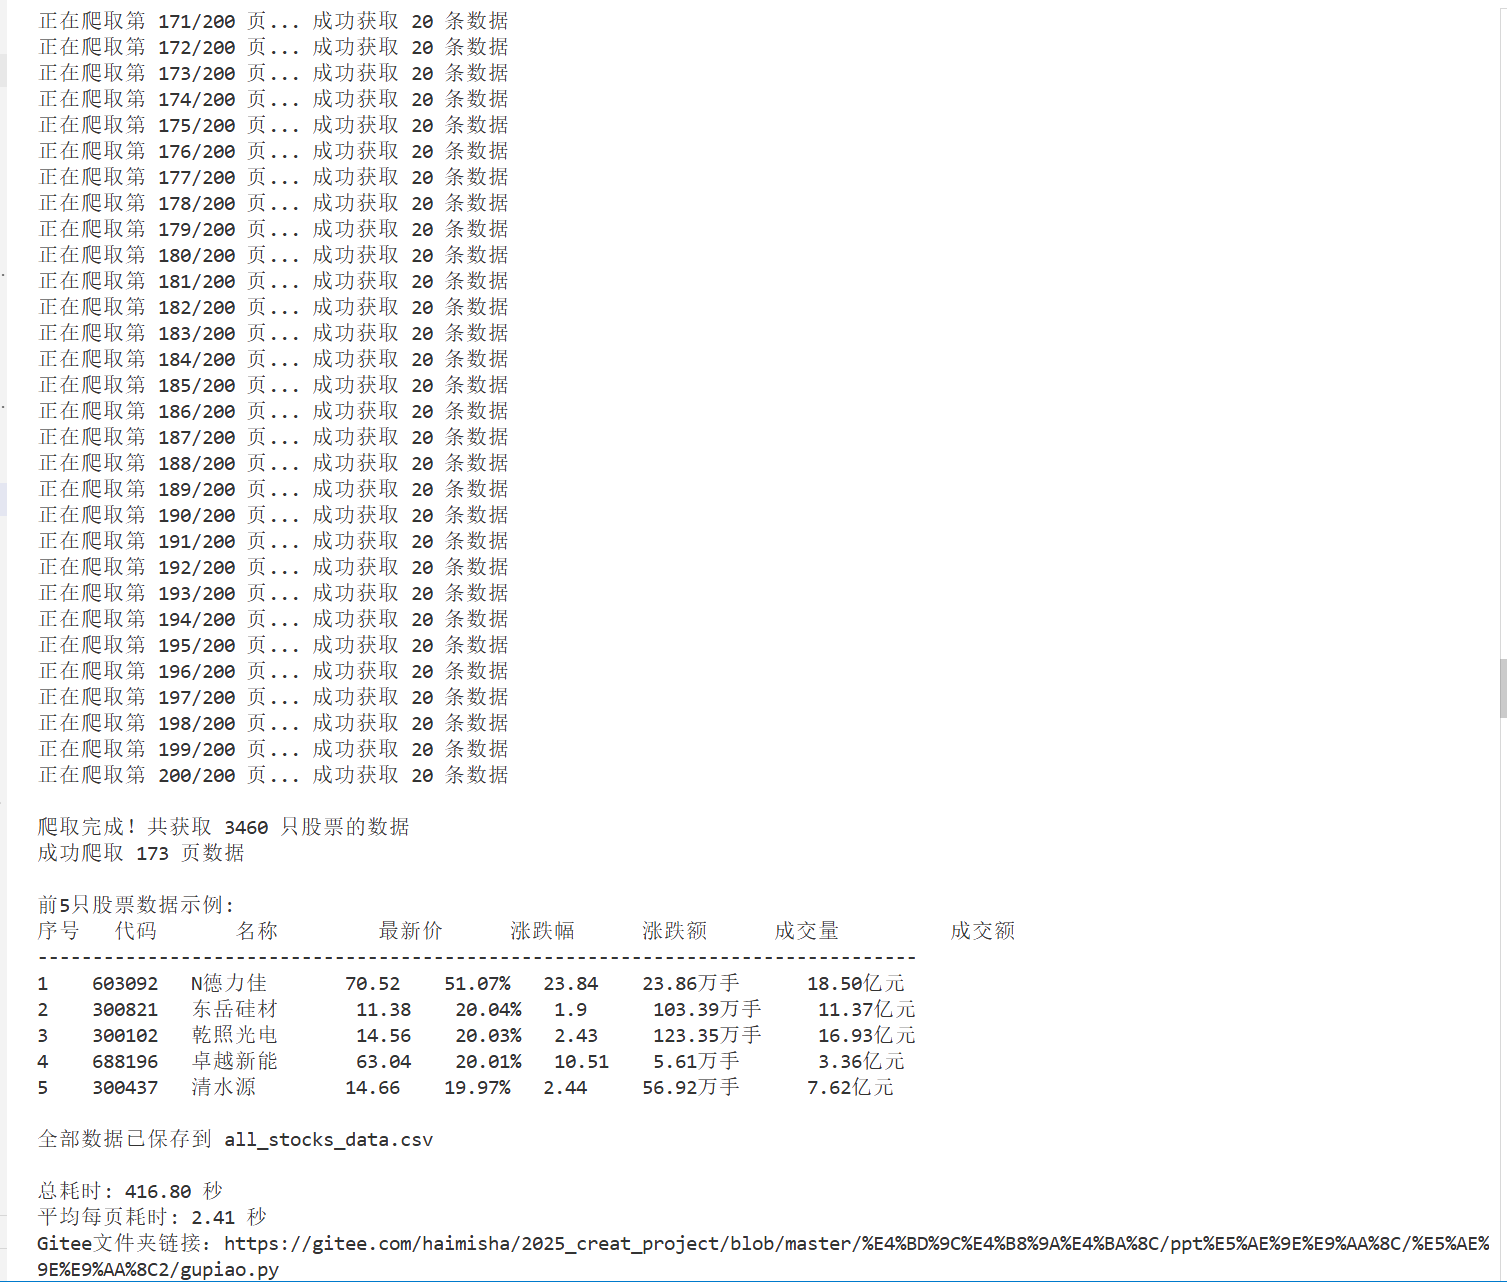Click the total time '总耗时: 416.80 秒'
Viewport: 1507px width, 1282px height.
pyautogui.click(x=130, y=1192)
